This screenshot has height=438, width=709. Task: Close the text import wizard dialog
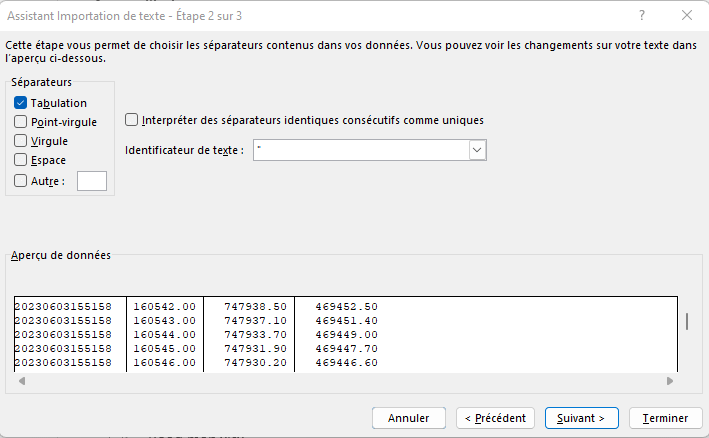[x=687, y=15]
